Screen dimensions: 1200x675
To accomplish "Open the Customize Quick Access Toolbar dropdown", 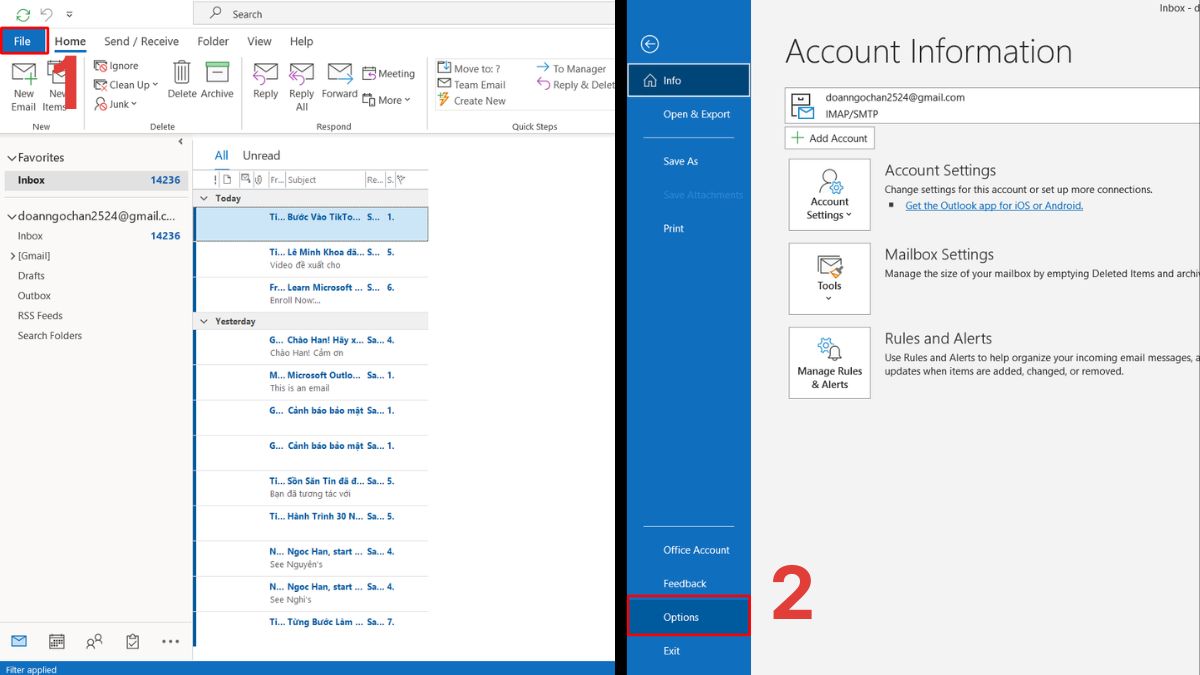I will [x=69, y=15].
